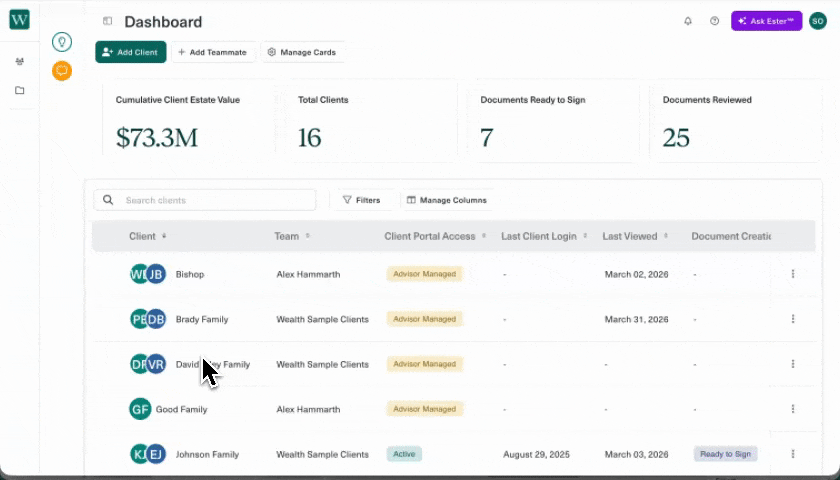The image size is (840, 480).
Task: Open the Filters dropdown
Action: (x=362, y=200)
